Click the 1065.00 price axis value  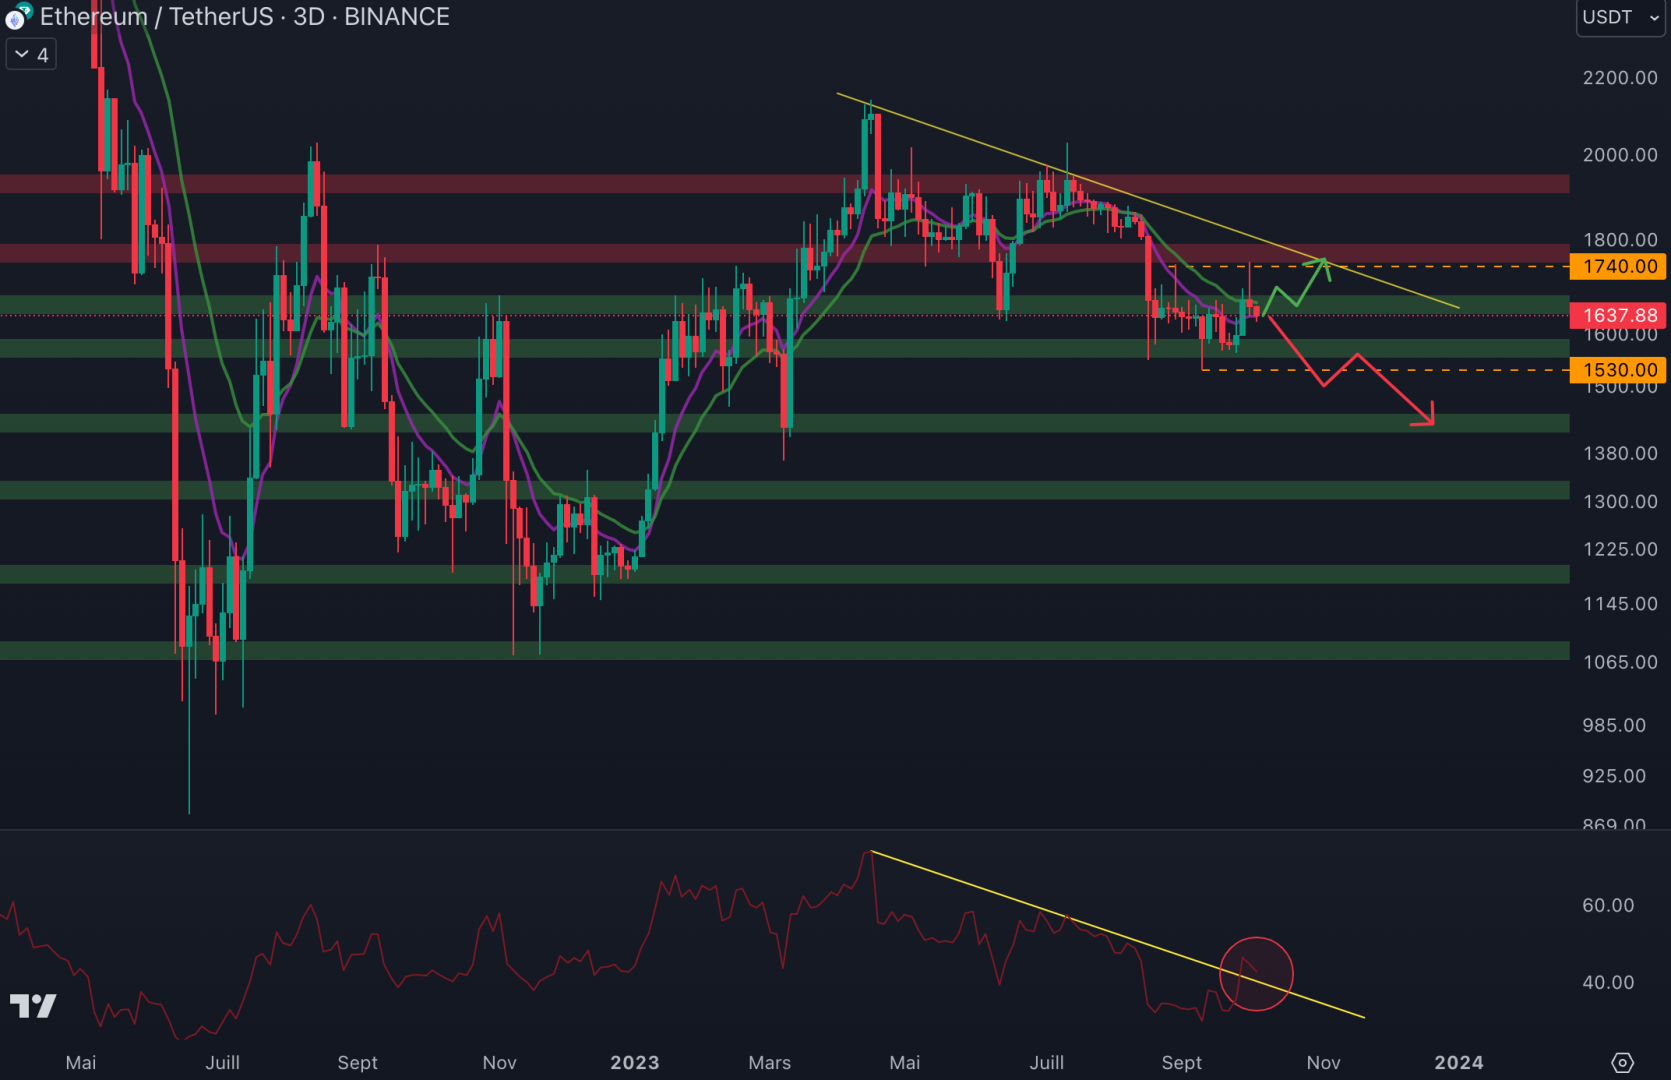pos(1620,663)
